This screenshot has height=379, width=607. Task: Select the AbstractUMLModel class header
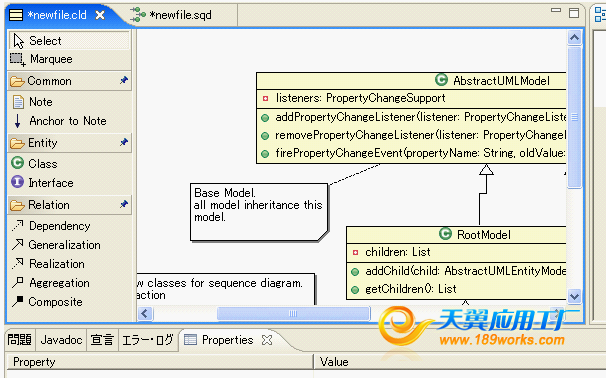[x=412, y=81]
